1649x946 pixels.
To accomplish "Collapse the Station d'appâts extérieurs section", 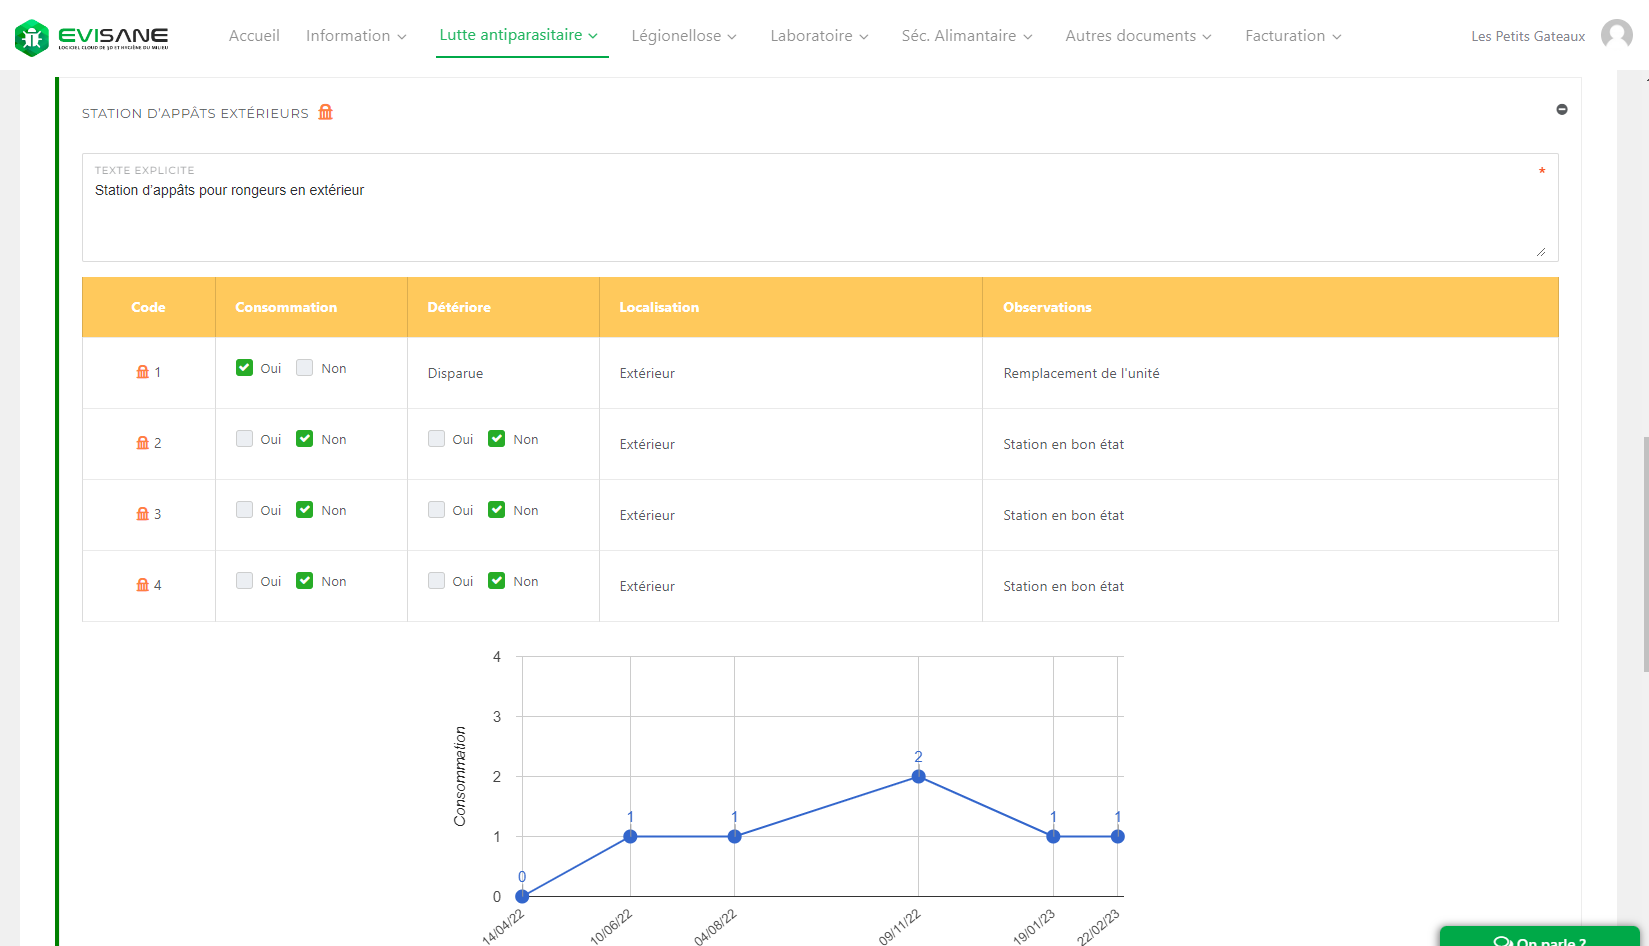I will tap(1561, 110).
